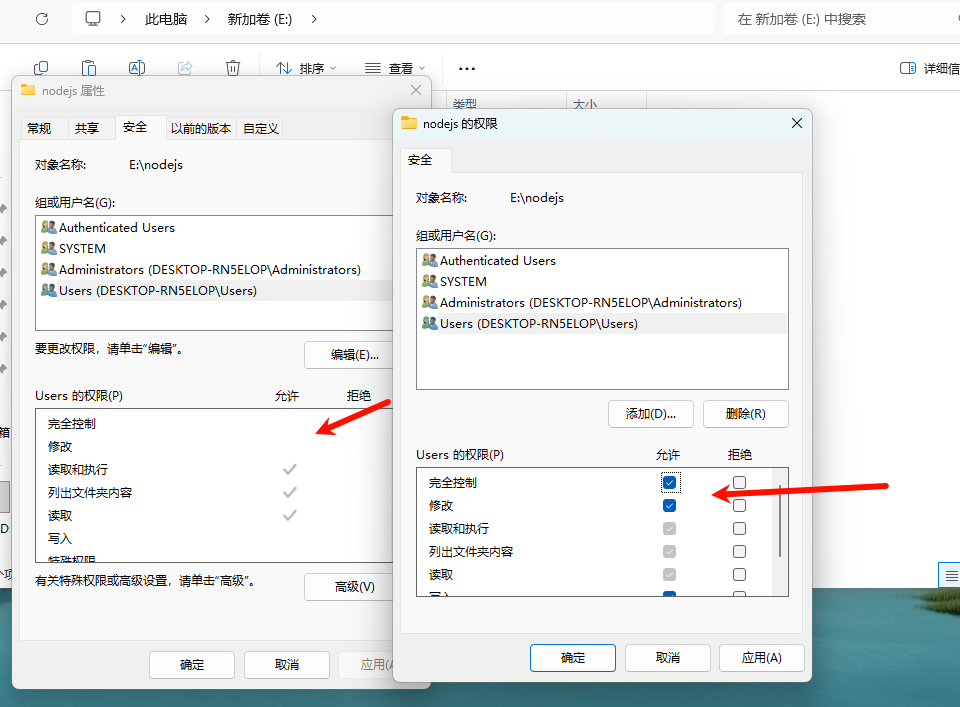Click the refresh icon in Explorer
960x707 pixels.
42,19
